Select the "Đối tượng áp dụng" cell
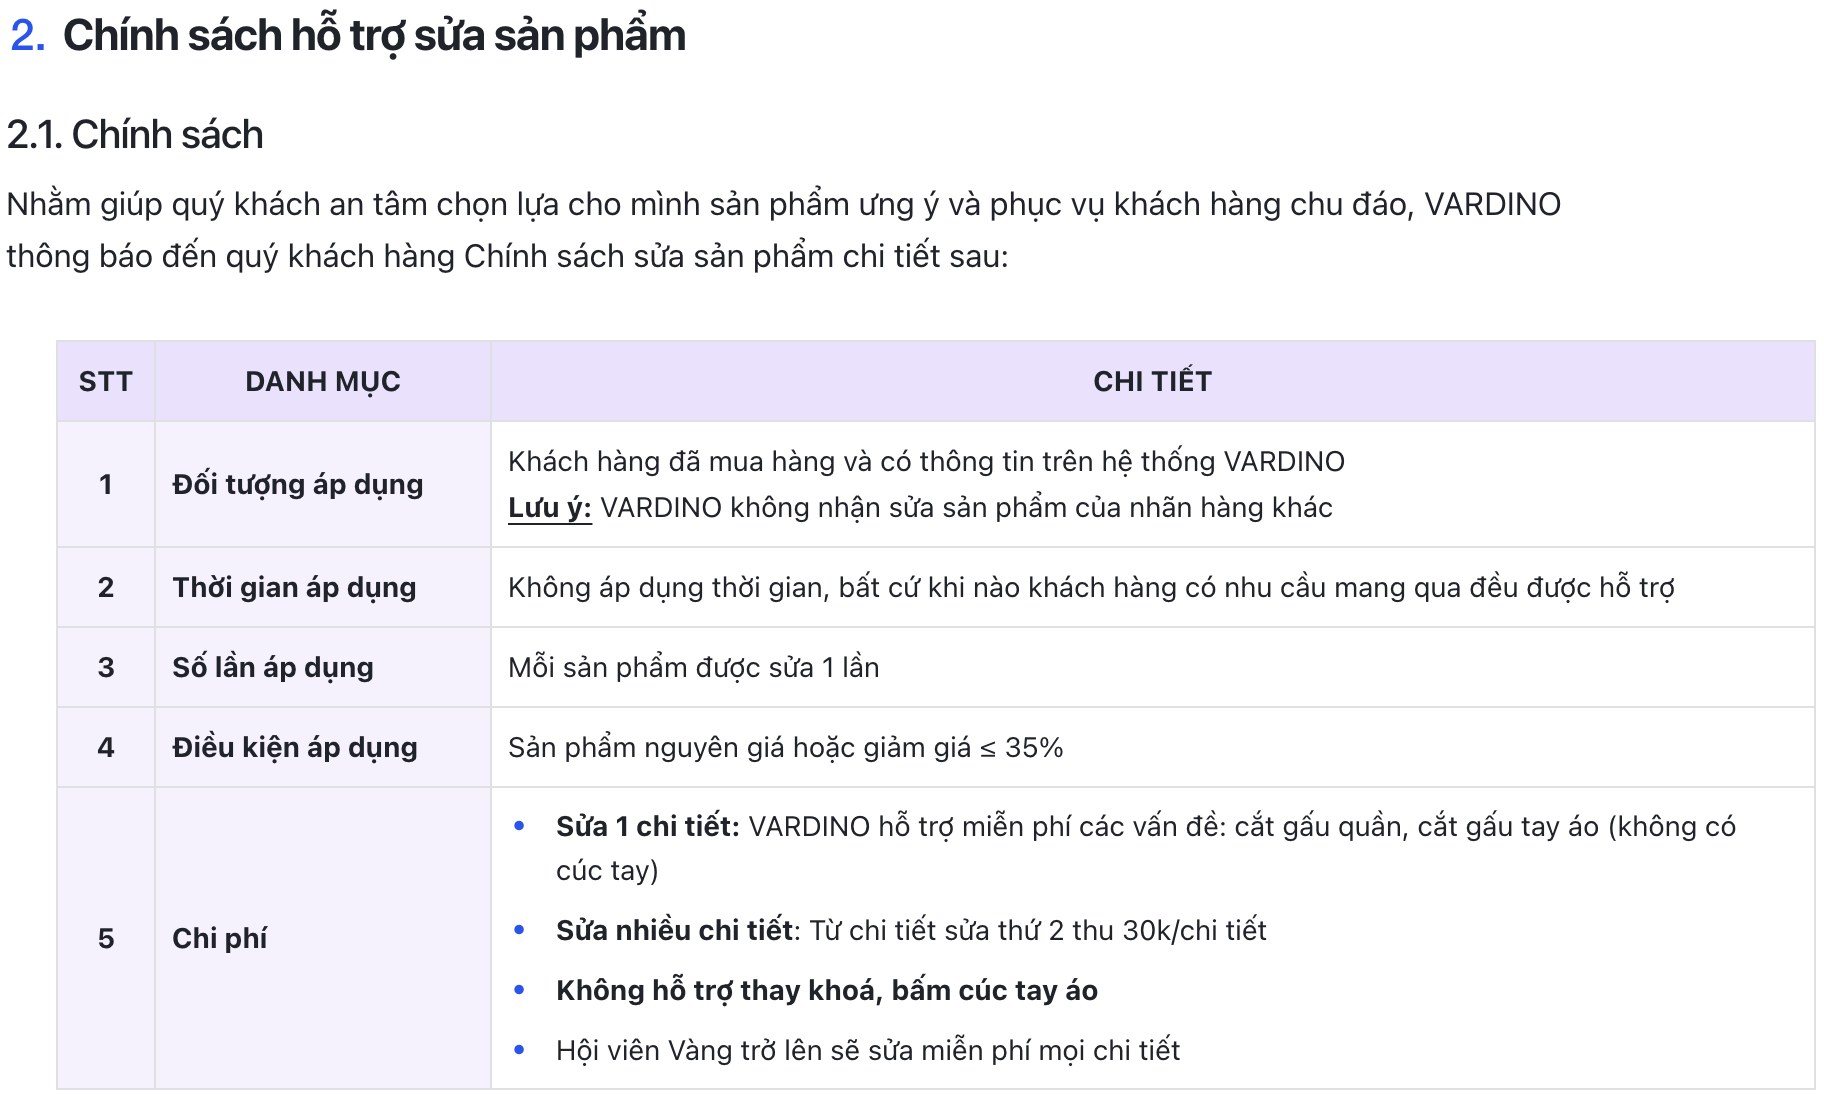1824x1096 pixels. [297, 485]
